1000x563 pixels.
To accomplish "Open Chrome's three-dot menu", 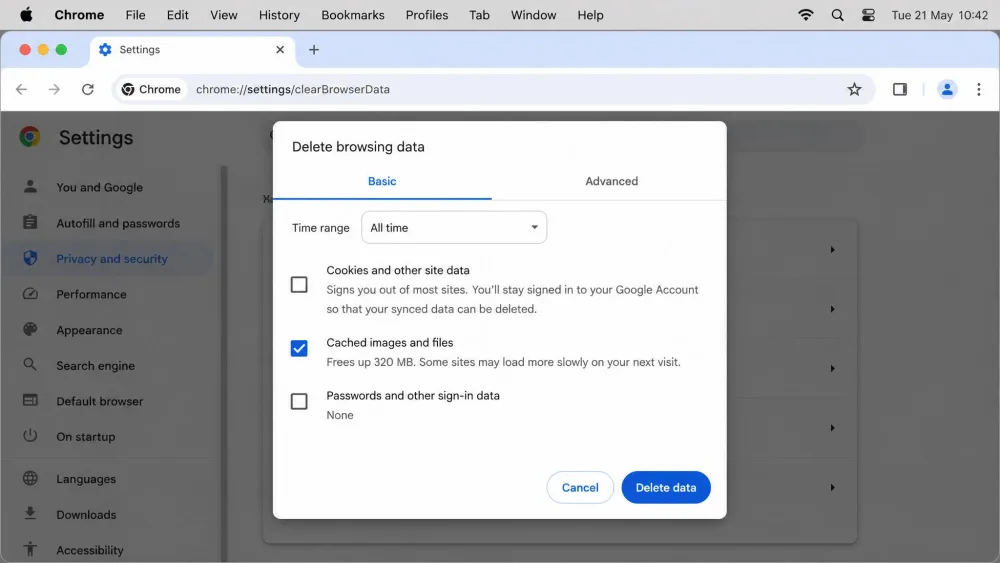I will (x=979, y=89).
